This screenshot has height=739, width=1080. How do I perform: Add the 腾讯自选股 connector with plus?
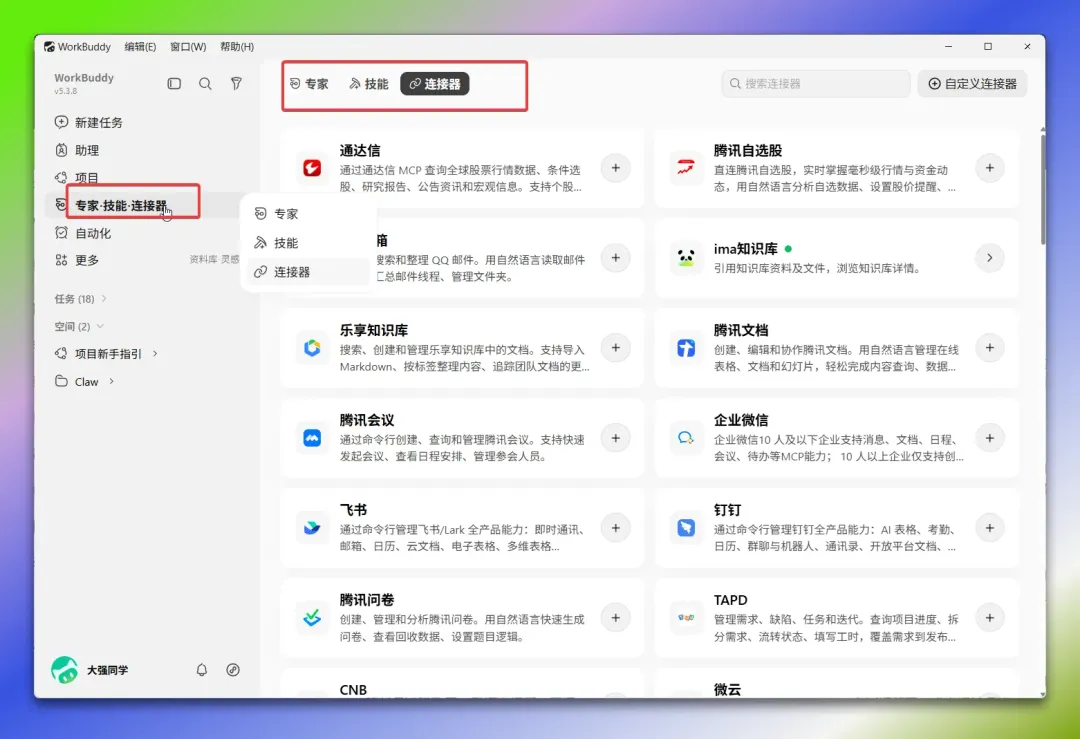990,168
